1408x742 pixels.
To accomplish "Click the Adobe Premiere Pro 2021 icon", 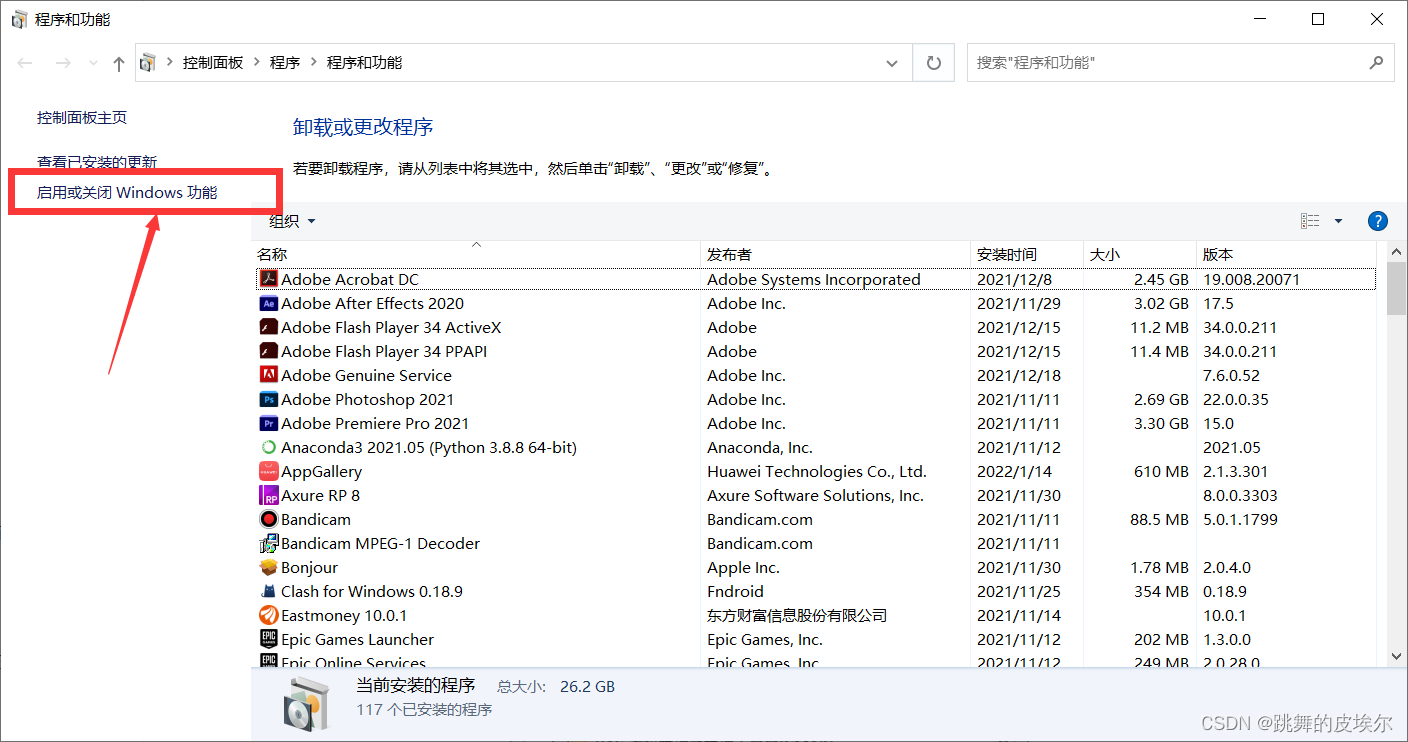I will click(x=268, y=423).
